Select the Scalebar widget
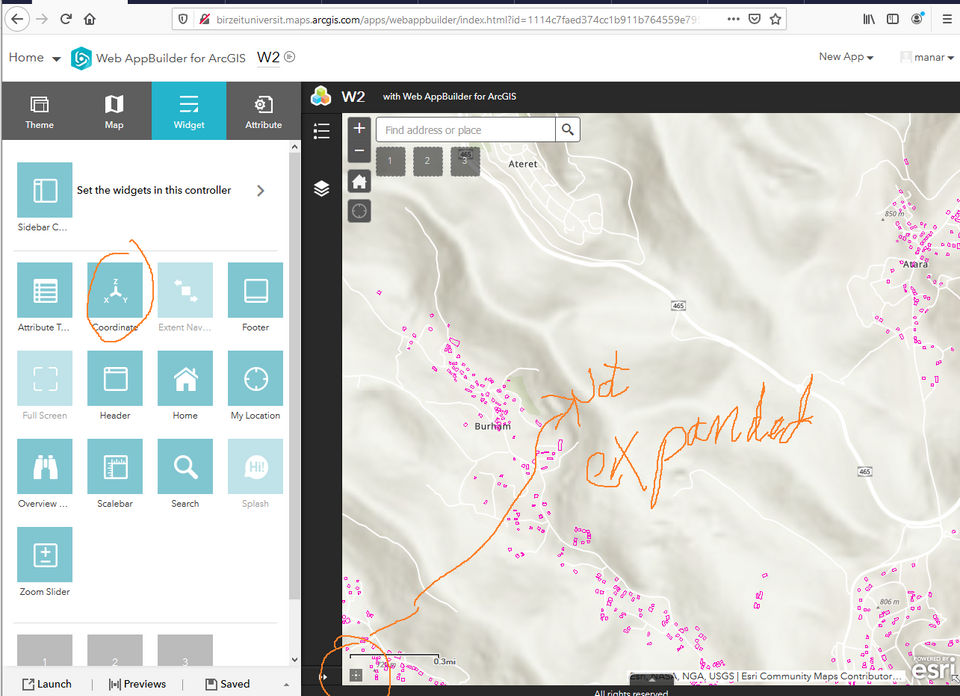Image resolution: width=960 pixels, height=696 pixels. (115, 466)
